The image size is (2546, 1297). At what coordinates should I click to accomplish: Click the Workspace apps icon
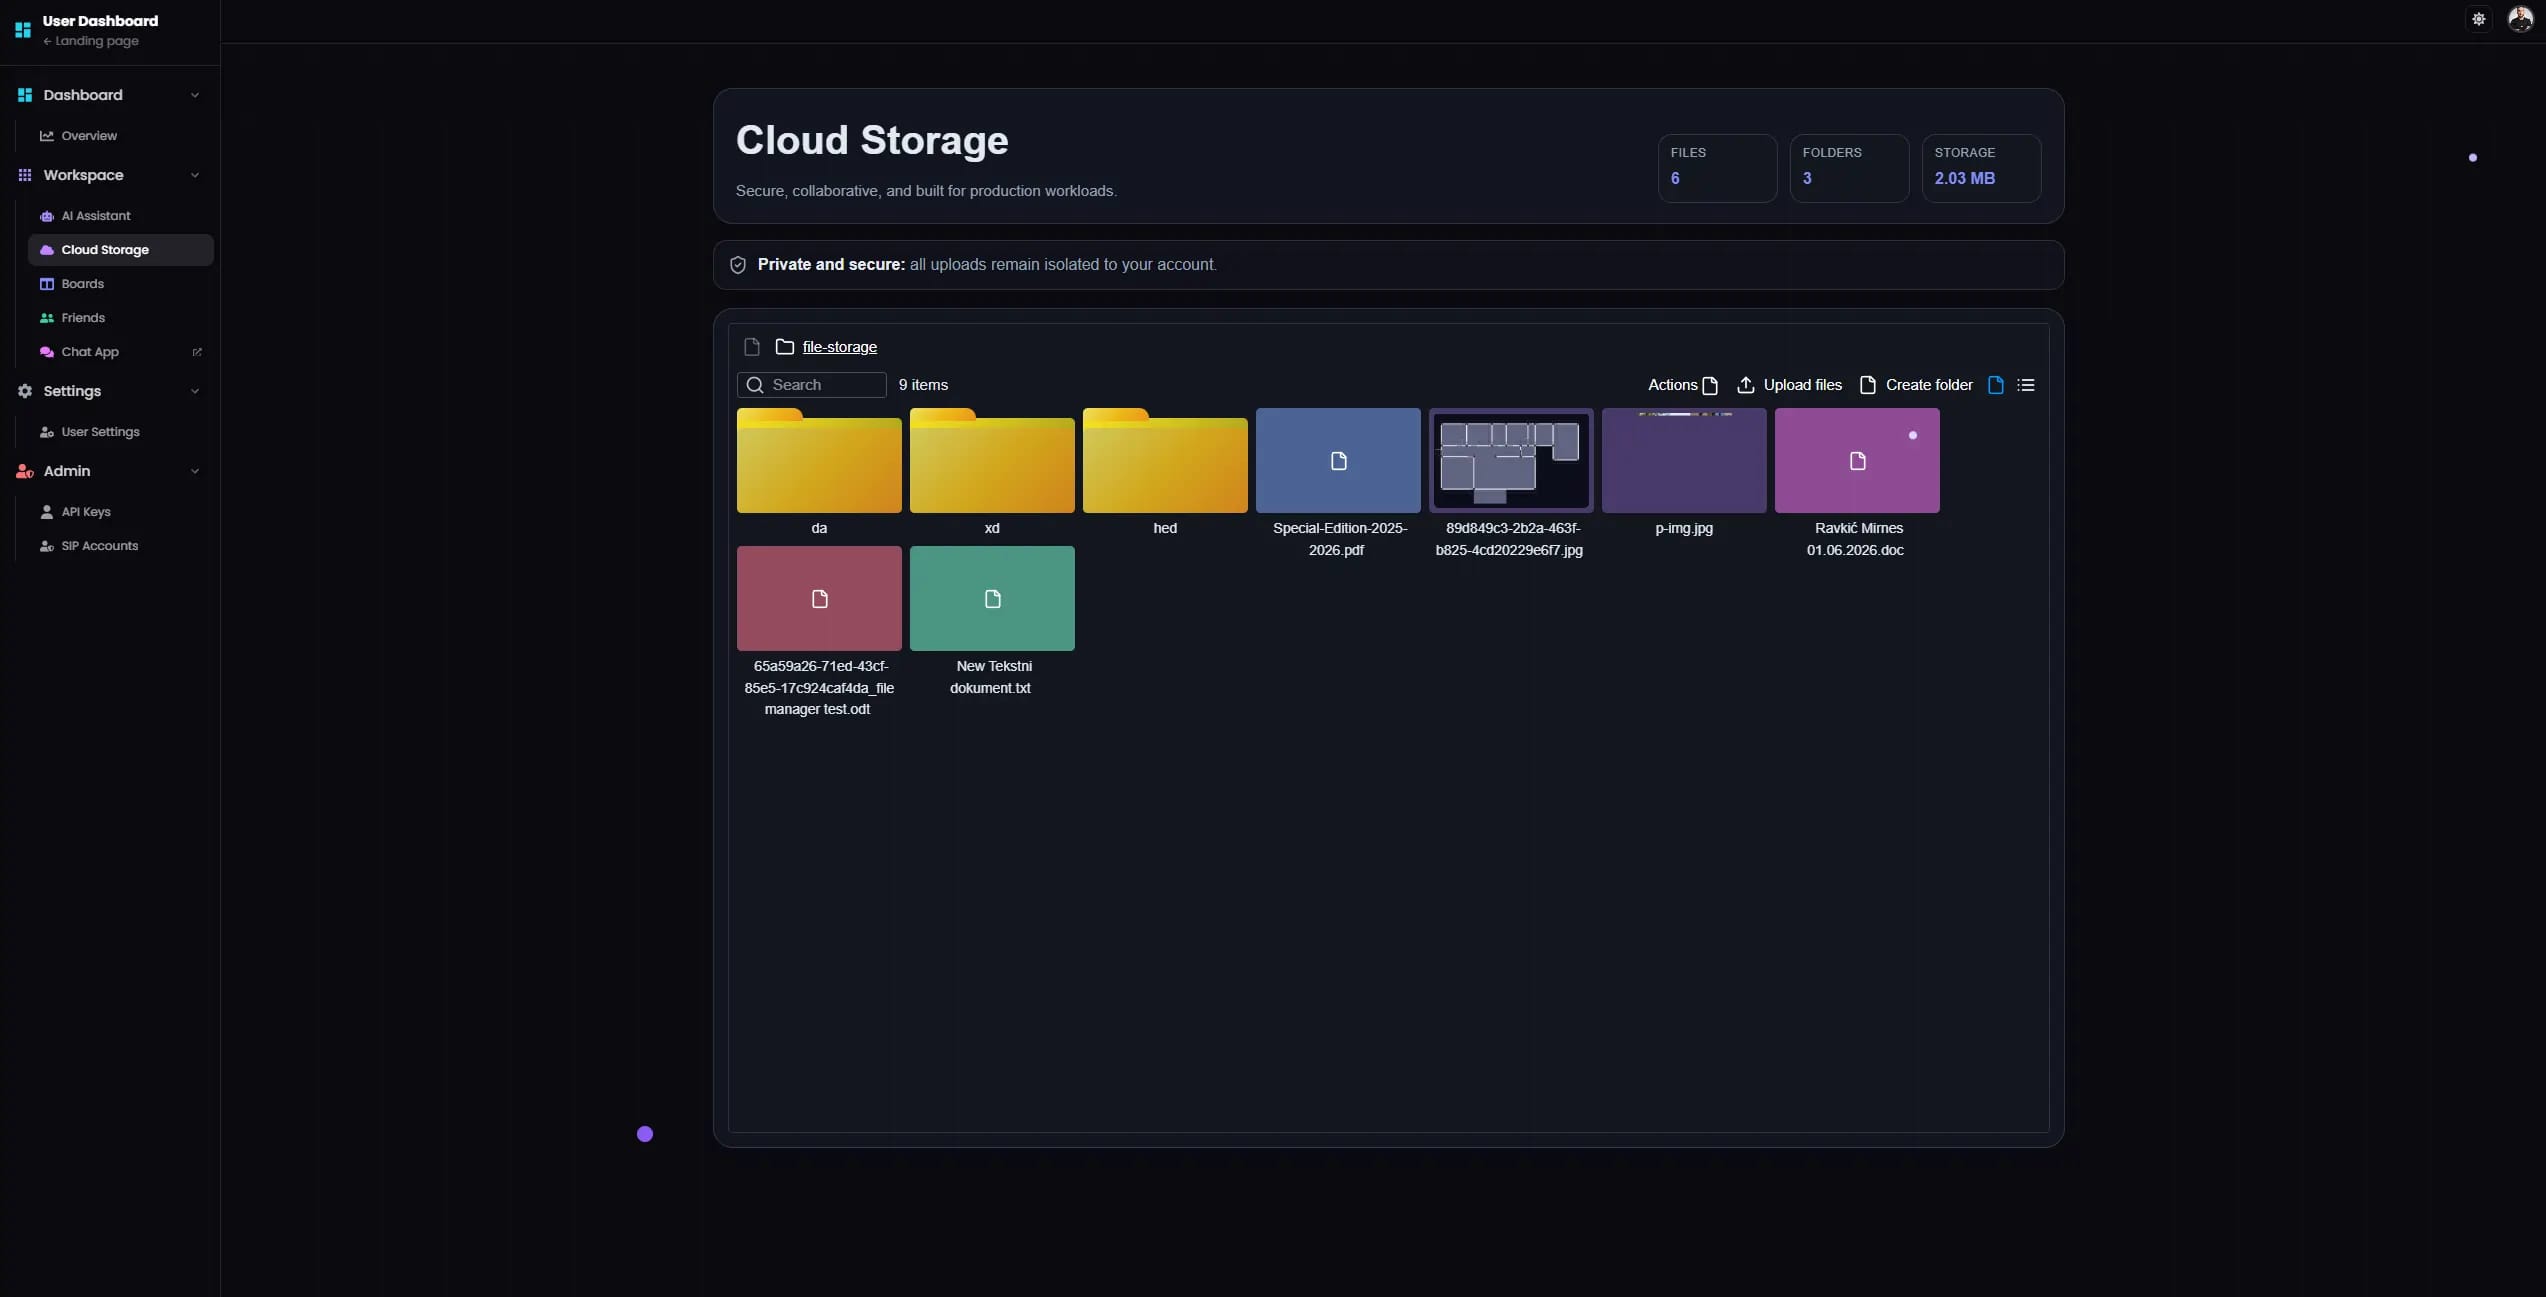(x=25, y=175)
